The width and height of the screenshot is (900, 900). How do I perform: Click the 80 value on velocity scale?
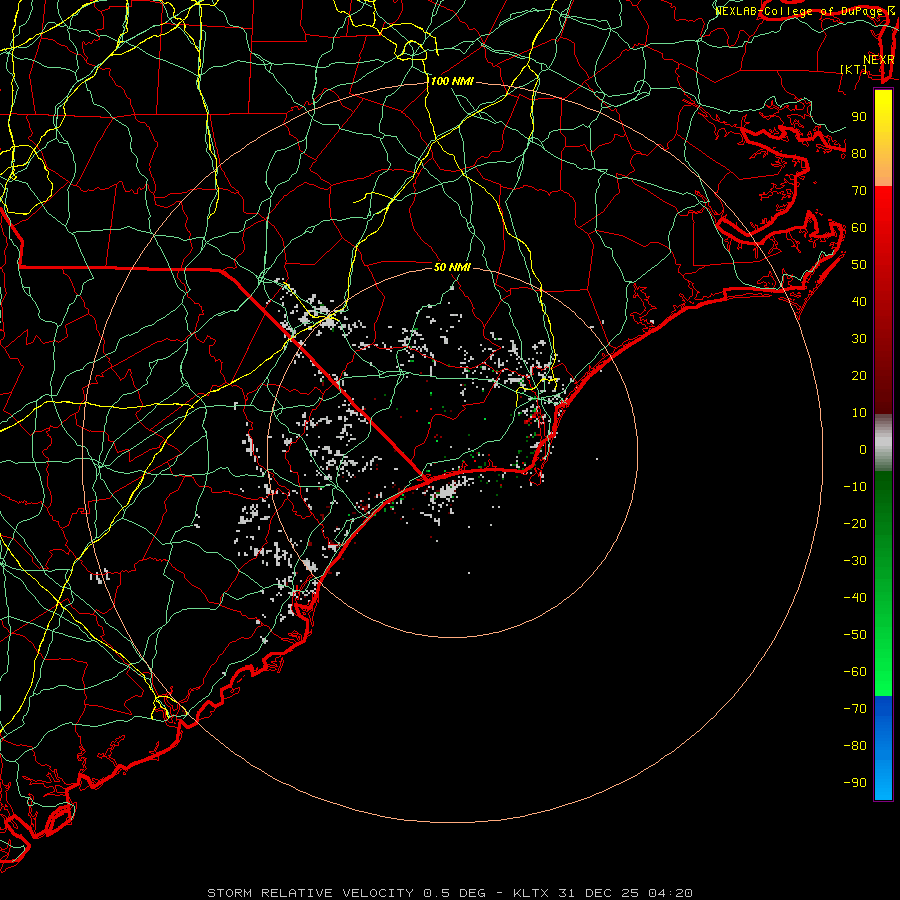click(x=859, y=154)
